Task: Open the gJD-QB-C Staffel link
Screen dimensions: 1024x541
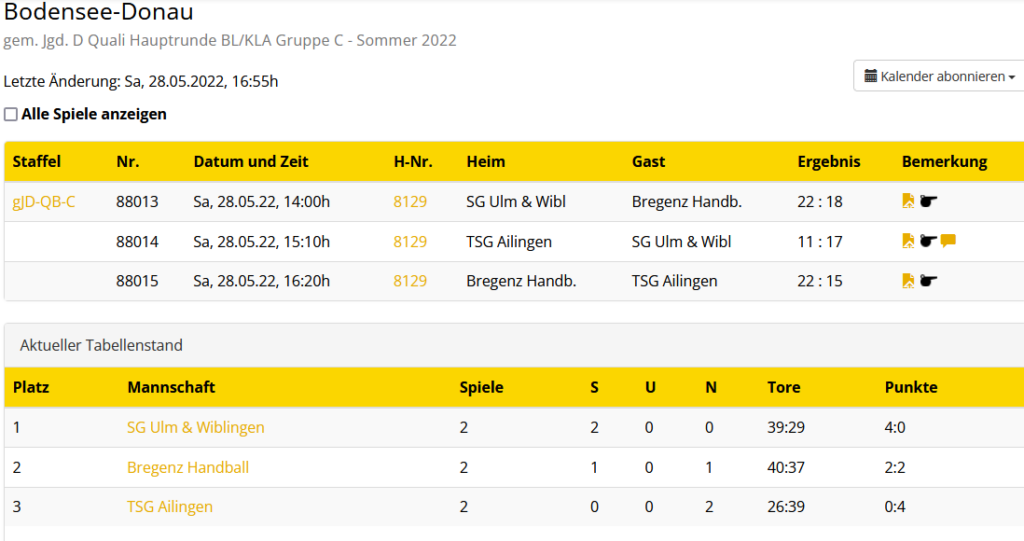Action: click(x=44, y=202)
